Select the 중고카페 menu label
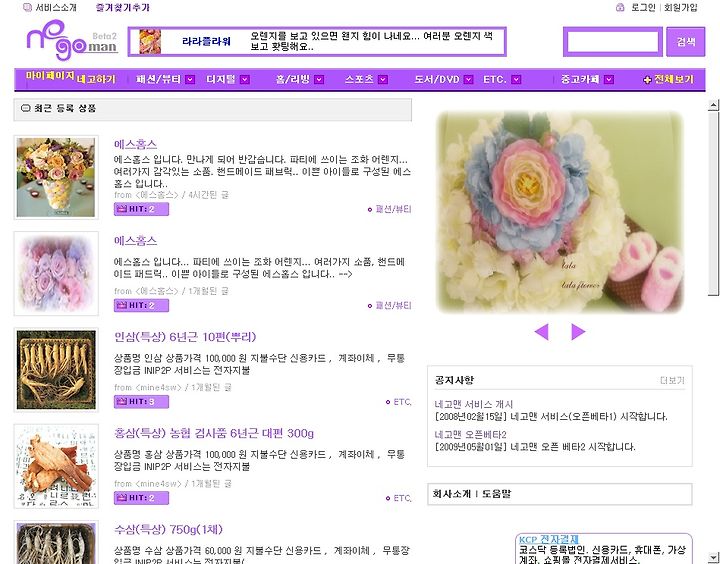Viewport: 720px width, 564px height. [x=580, y=79]
